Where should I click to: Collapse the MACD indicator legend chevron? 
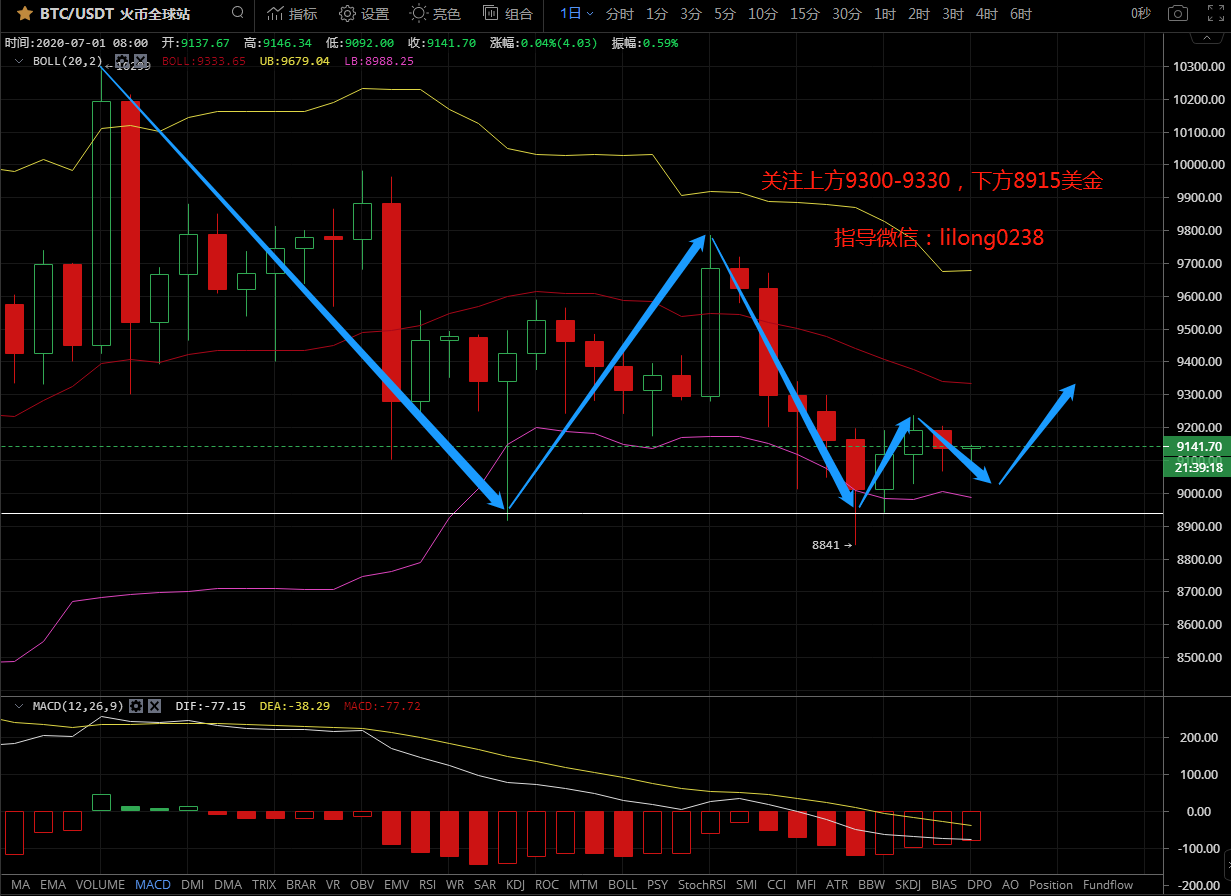(17, 706)
